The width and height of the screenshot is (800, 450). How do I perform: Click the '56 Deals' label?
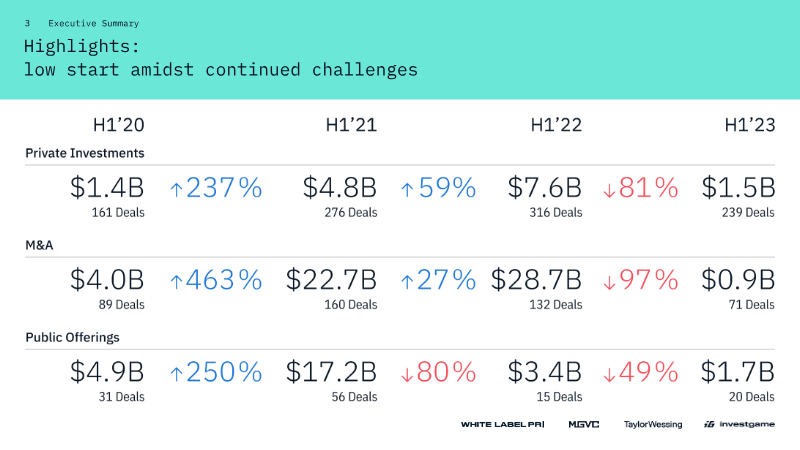click(x=355, y=397)
